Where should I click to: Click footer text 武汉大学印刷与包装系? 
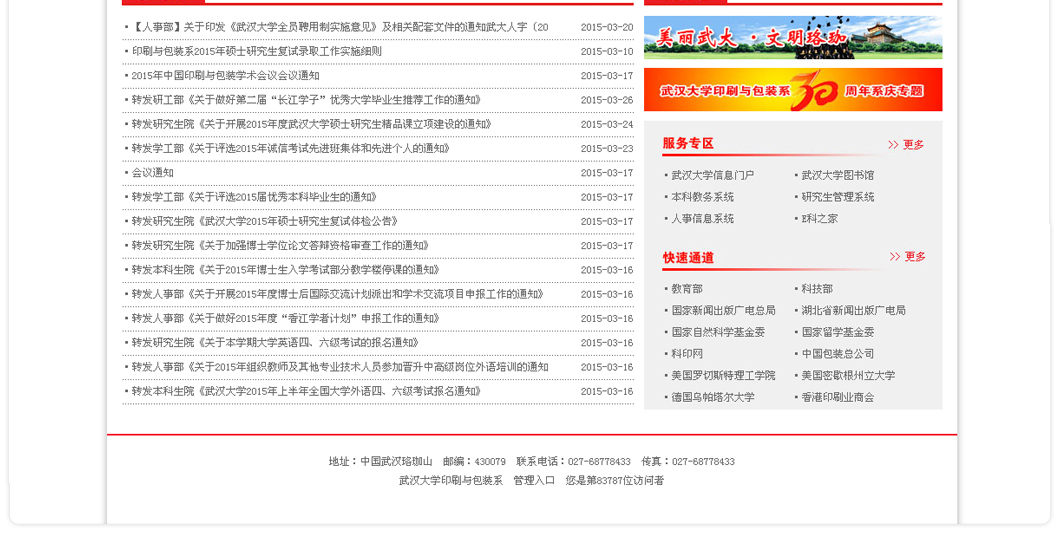tap(451, 480)
